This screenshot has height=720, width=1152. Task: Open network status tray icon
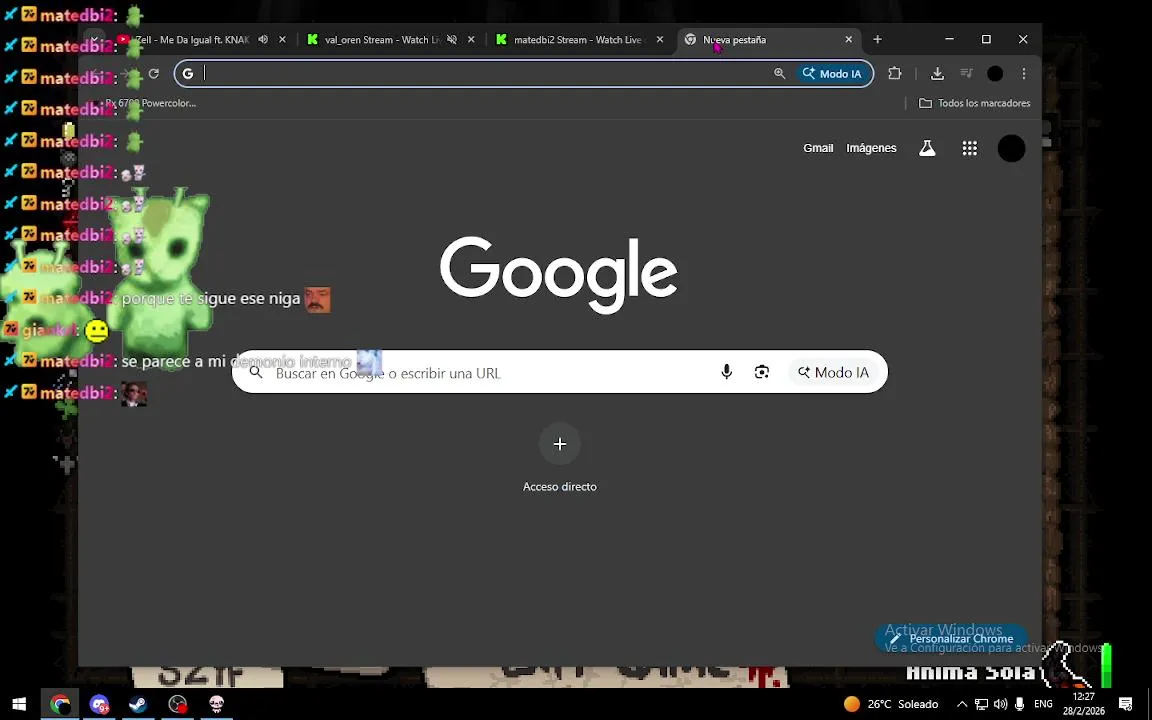[x=982, y=705]
